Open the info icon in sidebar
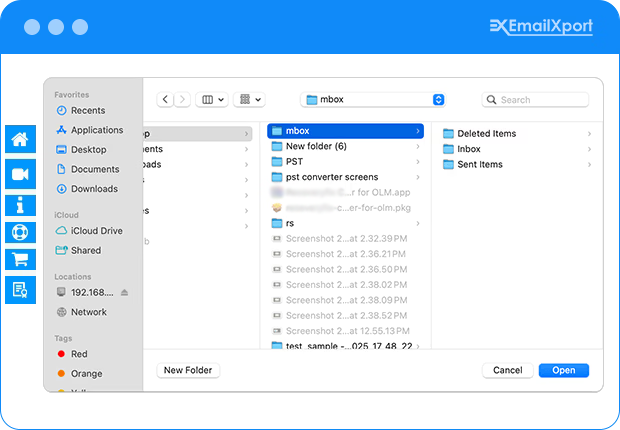The width and height of the screenshot is (620, 430). tap(20, 205)
